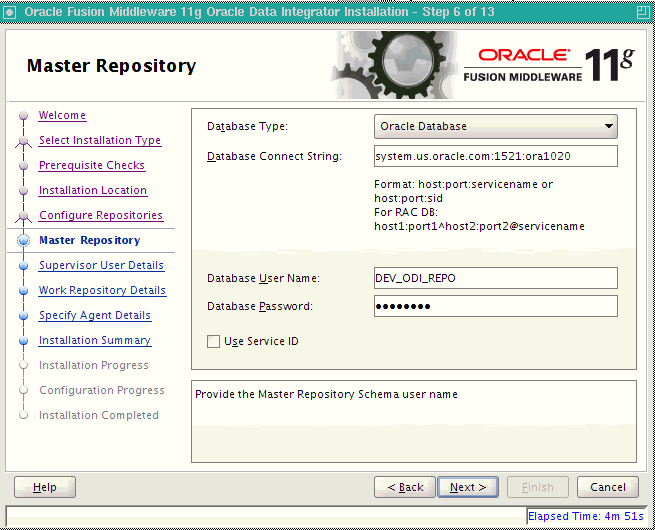The image size is (655, 530).
Task: Open Configure Repositories step
Action: [x=101, y=215]
